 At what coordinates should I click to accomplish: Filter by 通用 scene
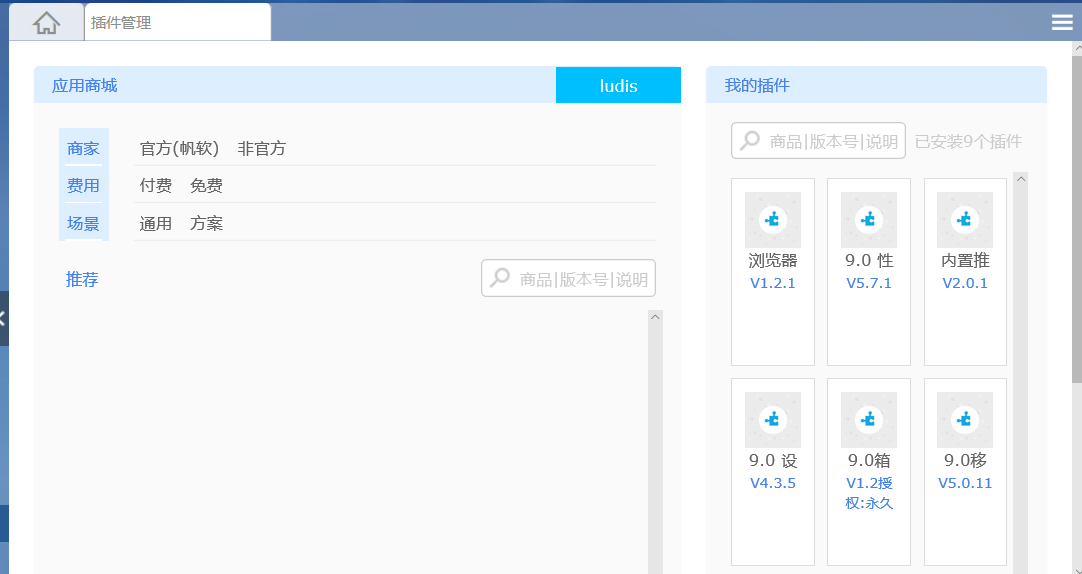tap(155, 224)
